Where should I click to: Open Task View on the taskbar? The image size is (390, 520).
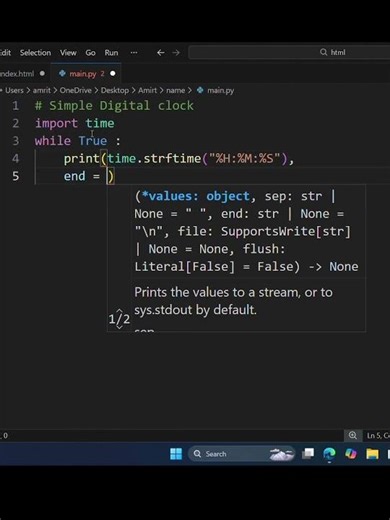pos(308,453)
